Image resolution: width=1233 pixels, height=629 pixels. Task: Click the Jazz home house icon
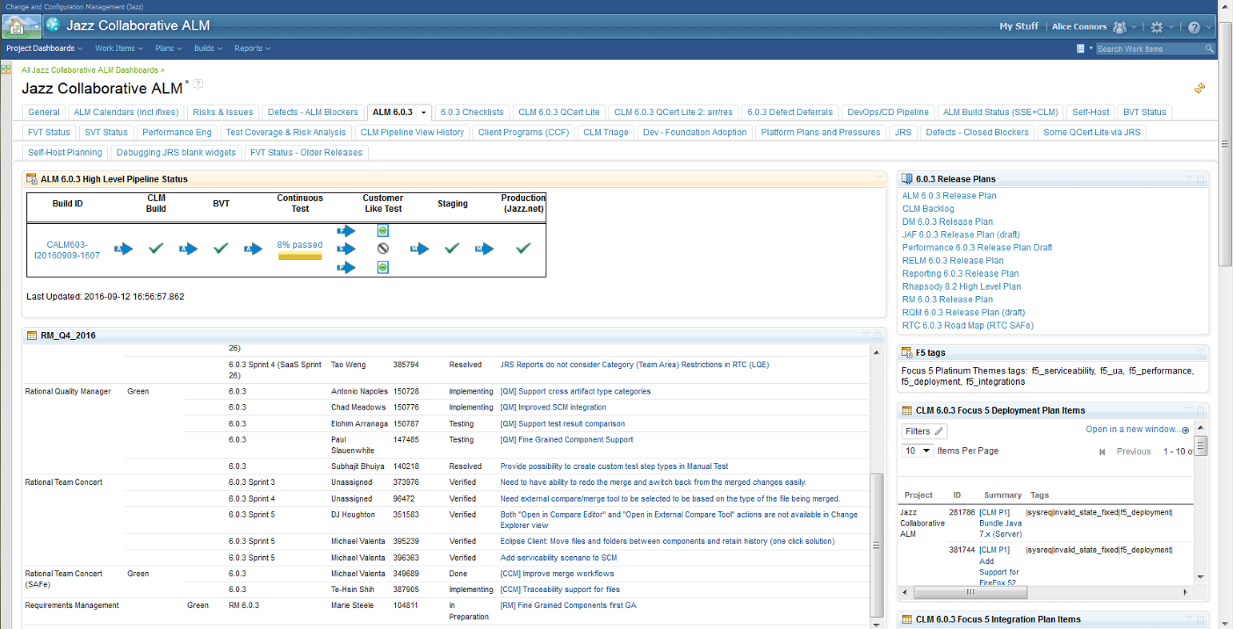(17, 27)
